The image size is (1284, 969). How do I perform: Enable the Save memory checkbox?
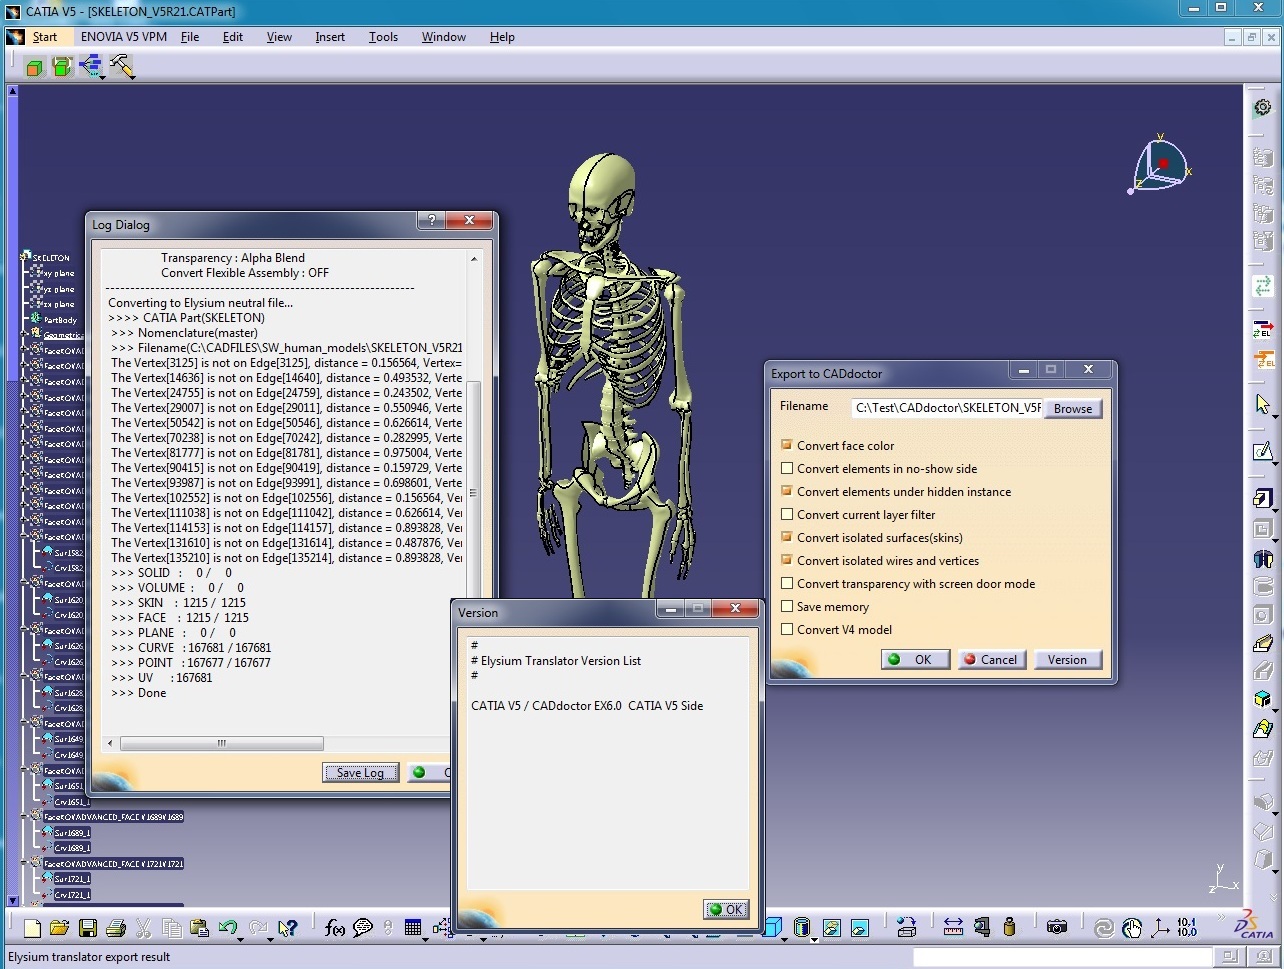(x=787, y=606)
